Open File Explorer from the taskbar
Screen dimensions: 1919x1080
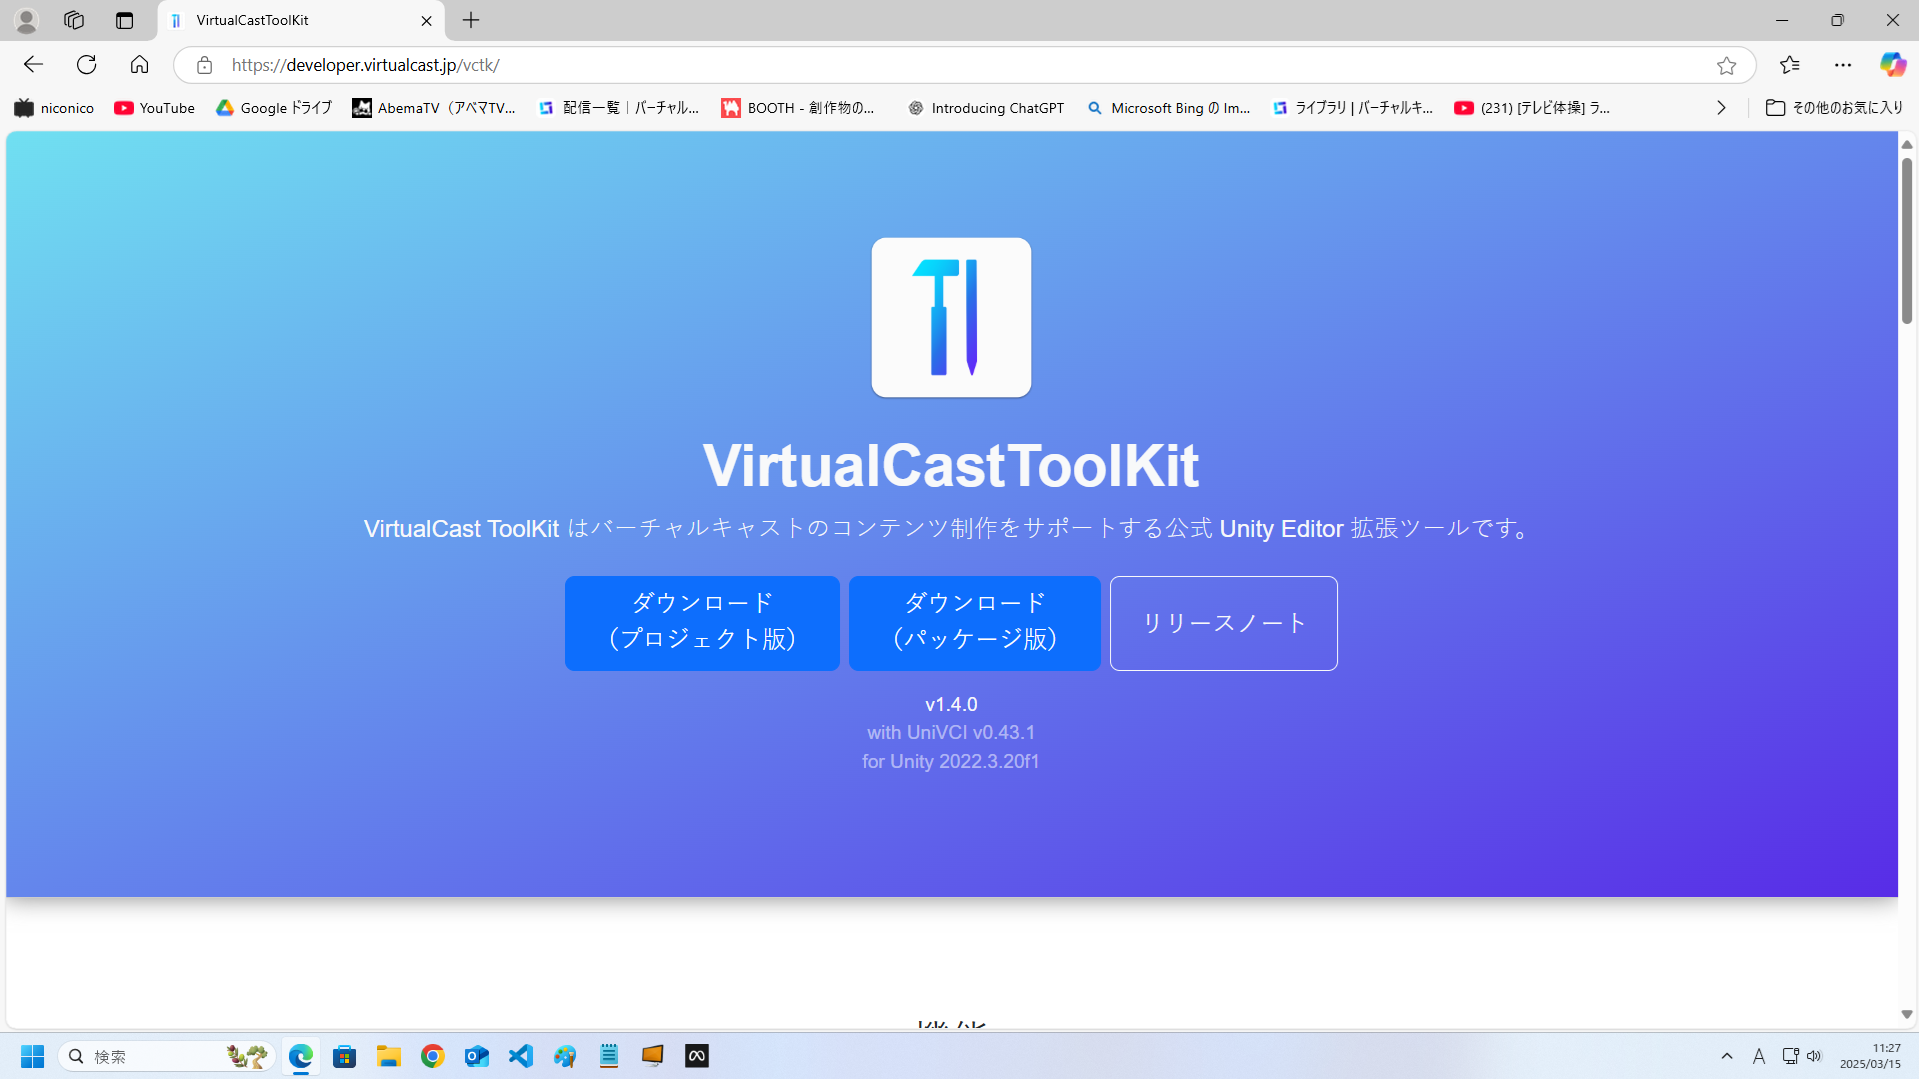[x=389, y=1056]
